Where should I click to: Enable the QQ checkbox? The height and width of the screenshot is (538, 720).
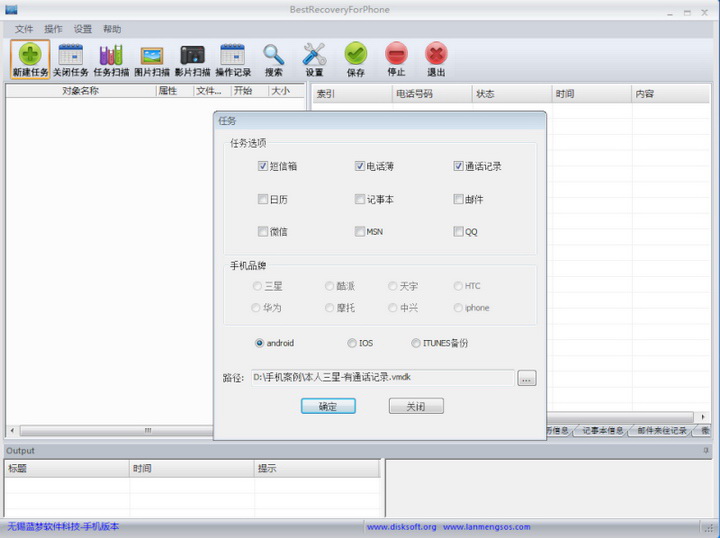(x=458, y=231)
